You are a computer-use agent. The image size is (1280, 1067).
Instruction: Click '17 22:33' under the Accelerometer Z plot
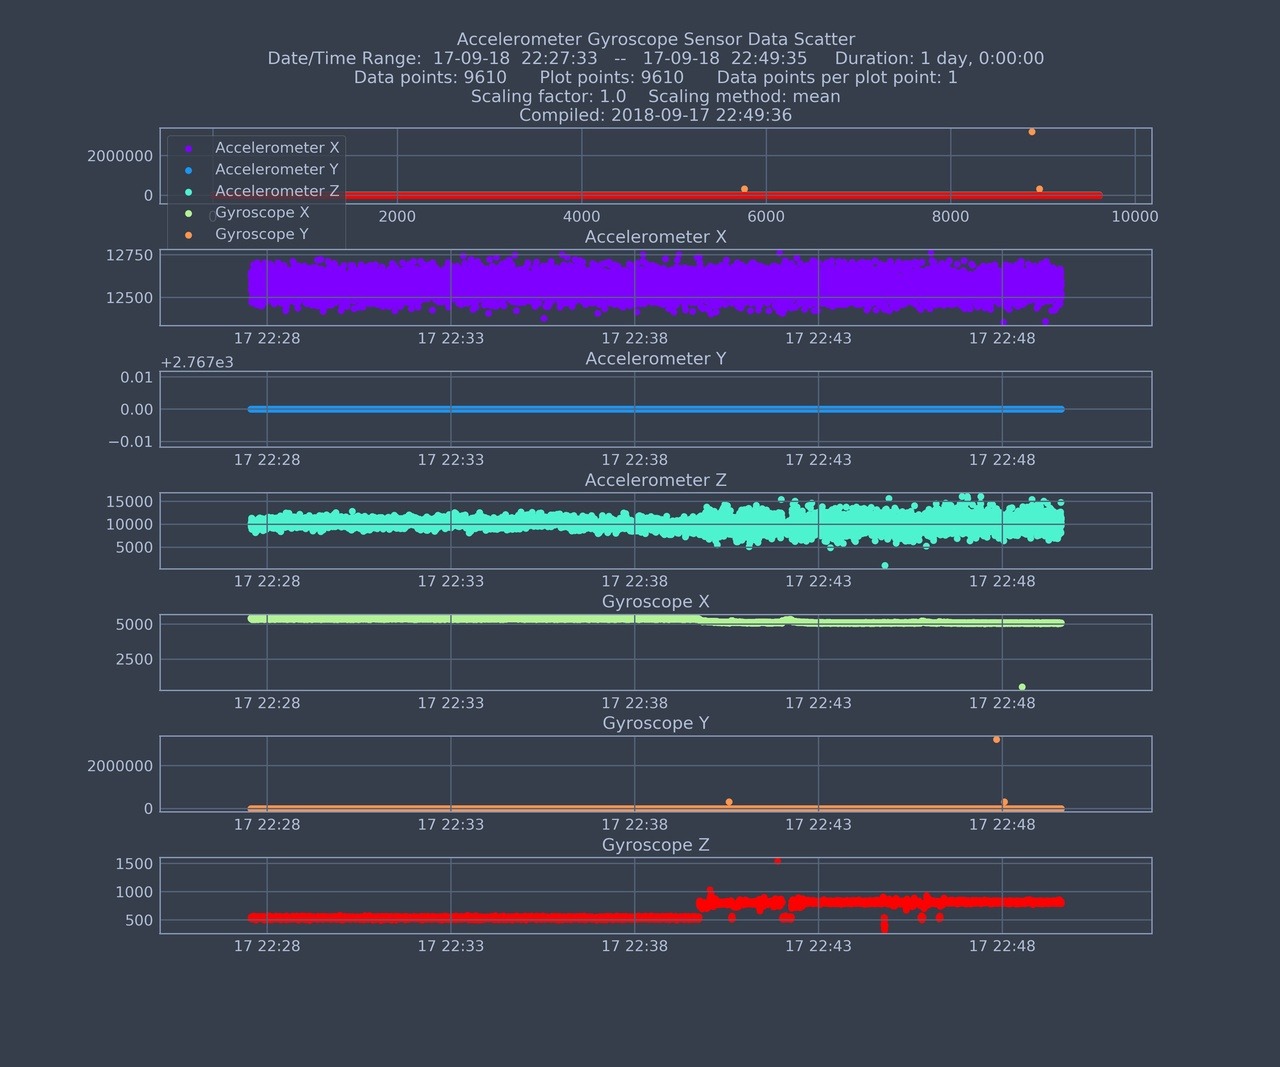coord(451,582)
